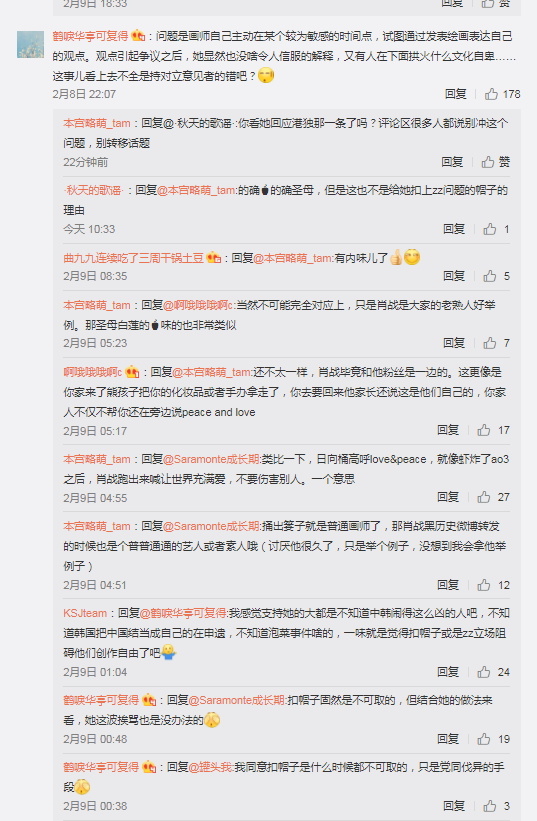
Task: Click 回复 on the 2月9日 01:04 reply
Action: click(448, 672)
